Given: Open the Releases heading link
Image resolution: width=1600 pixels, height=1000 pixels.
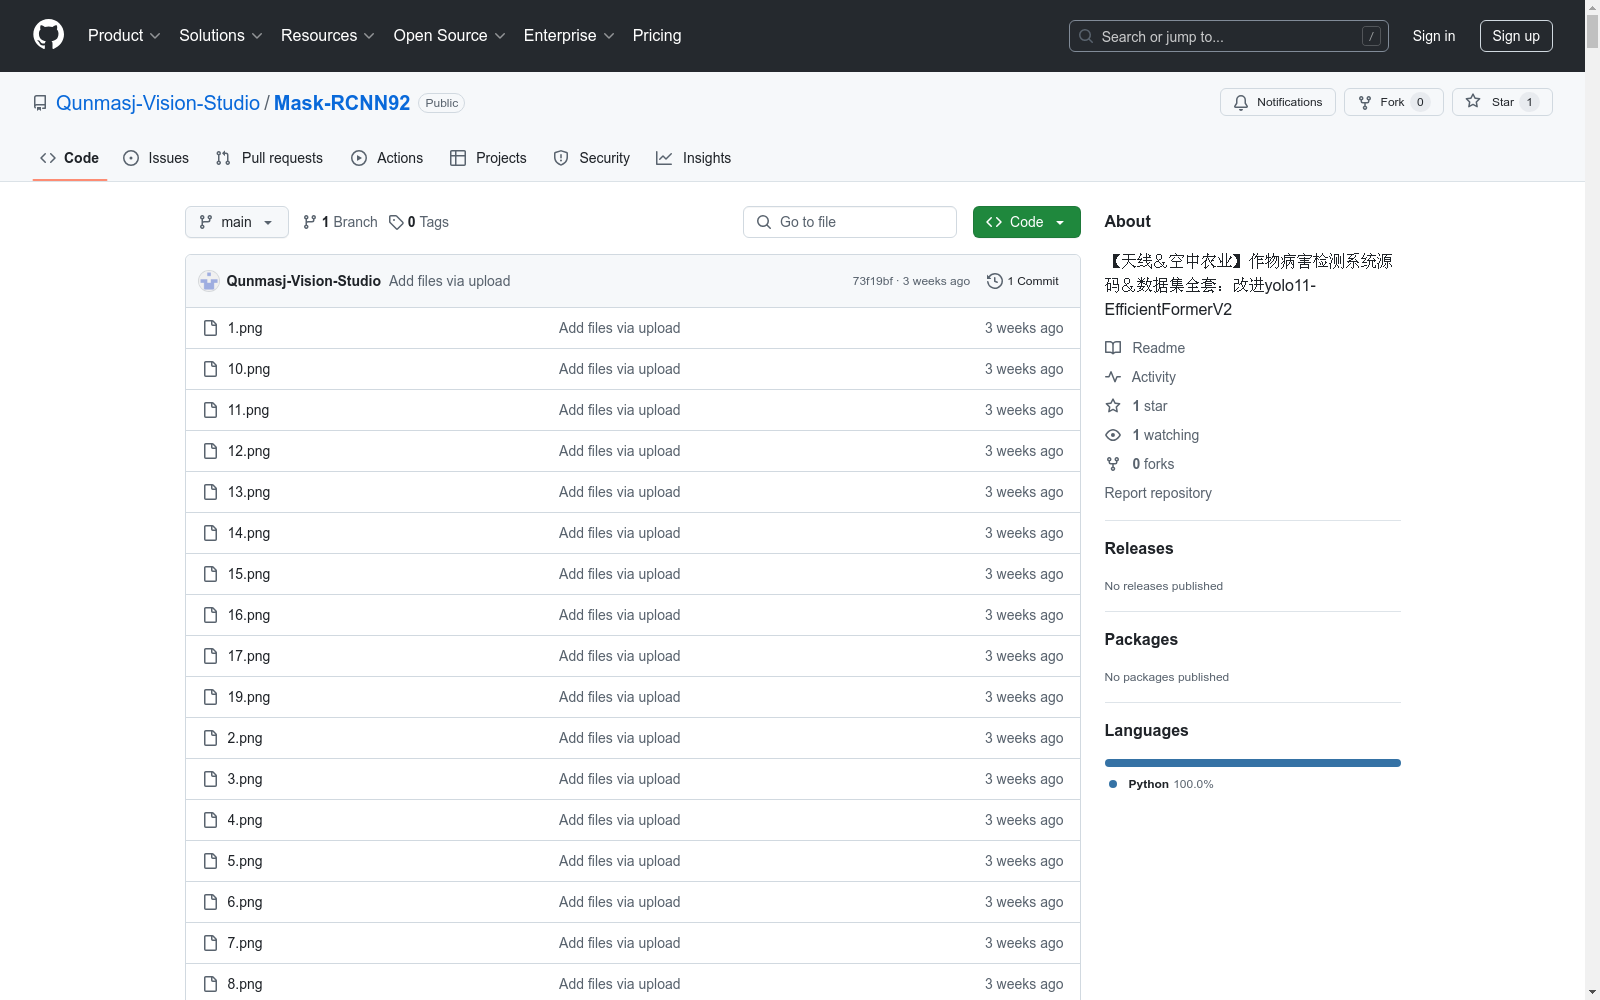Looking at the screenshot, I should click(x=1139, y=548).
